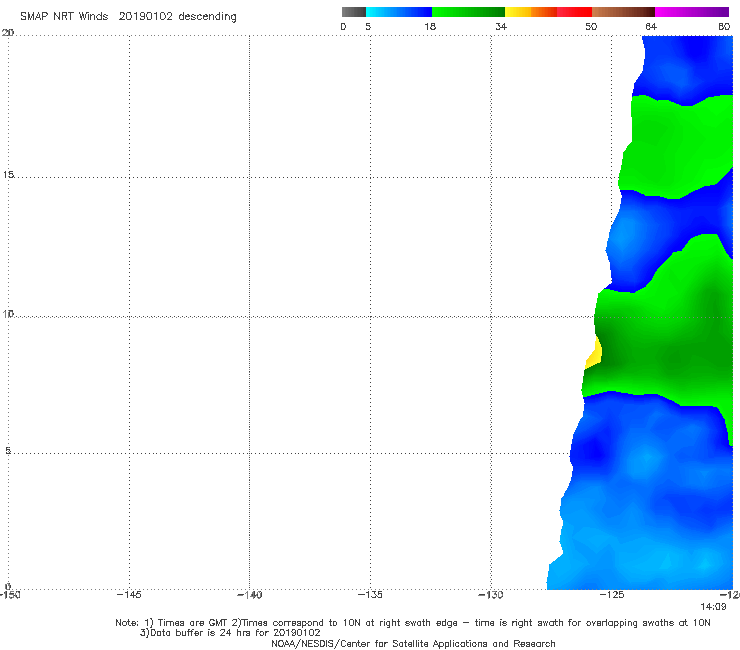Click the latitude axis label '5'
740x650 pixels.
pyautogui.click(x=8, y=451)
